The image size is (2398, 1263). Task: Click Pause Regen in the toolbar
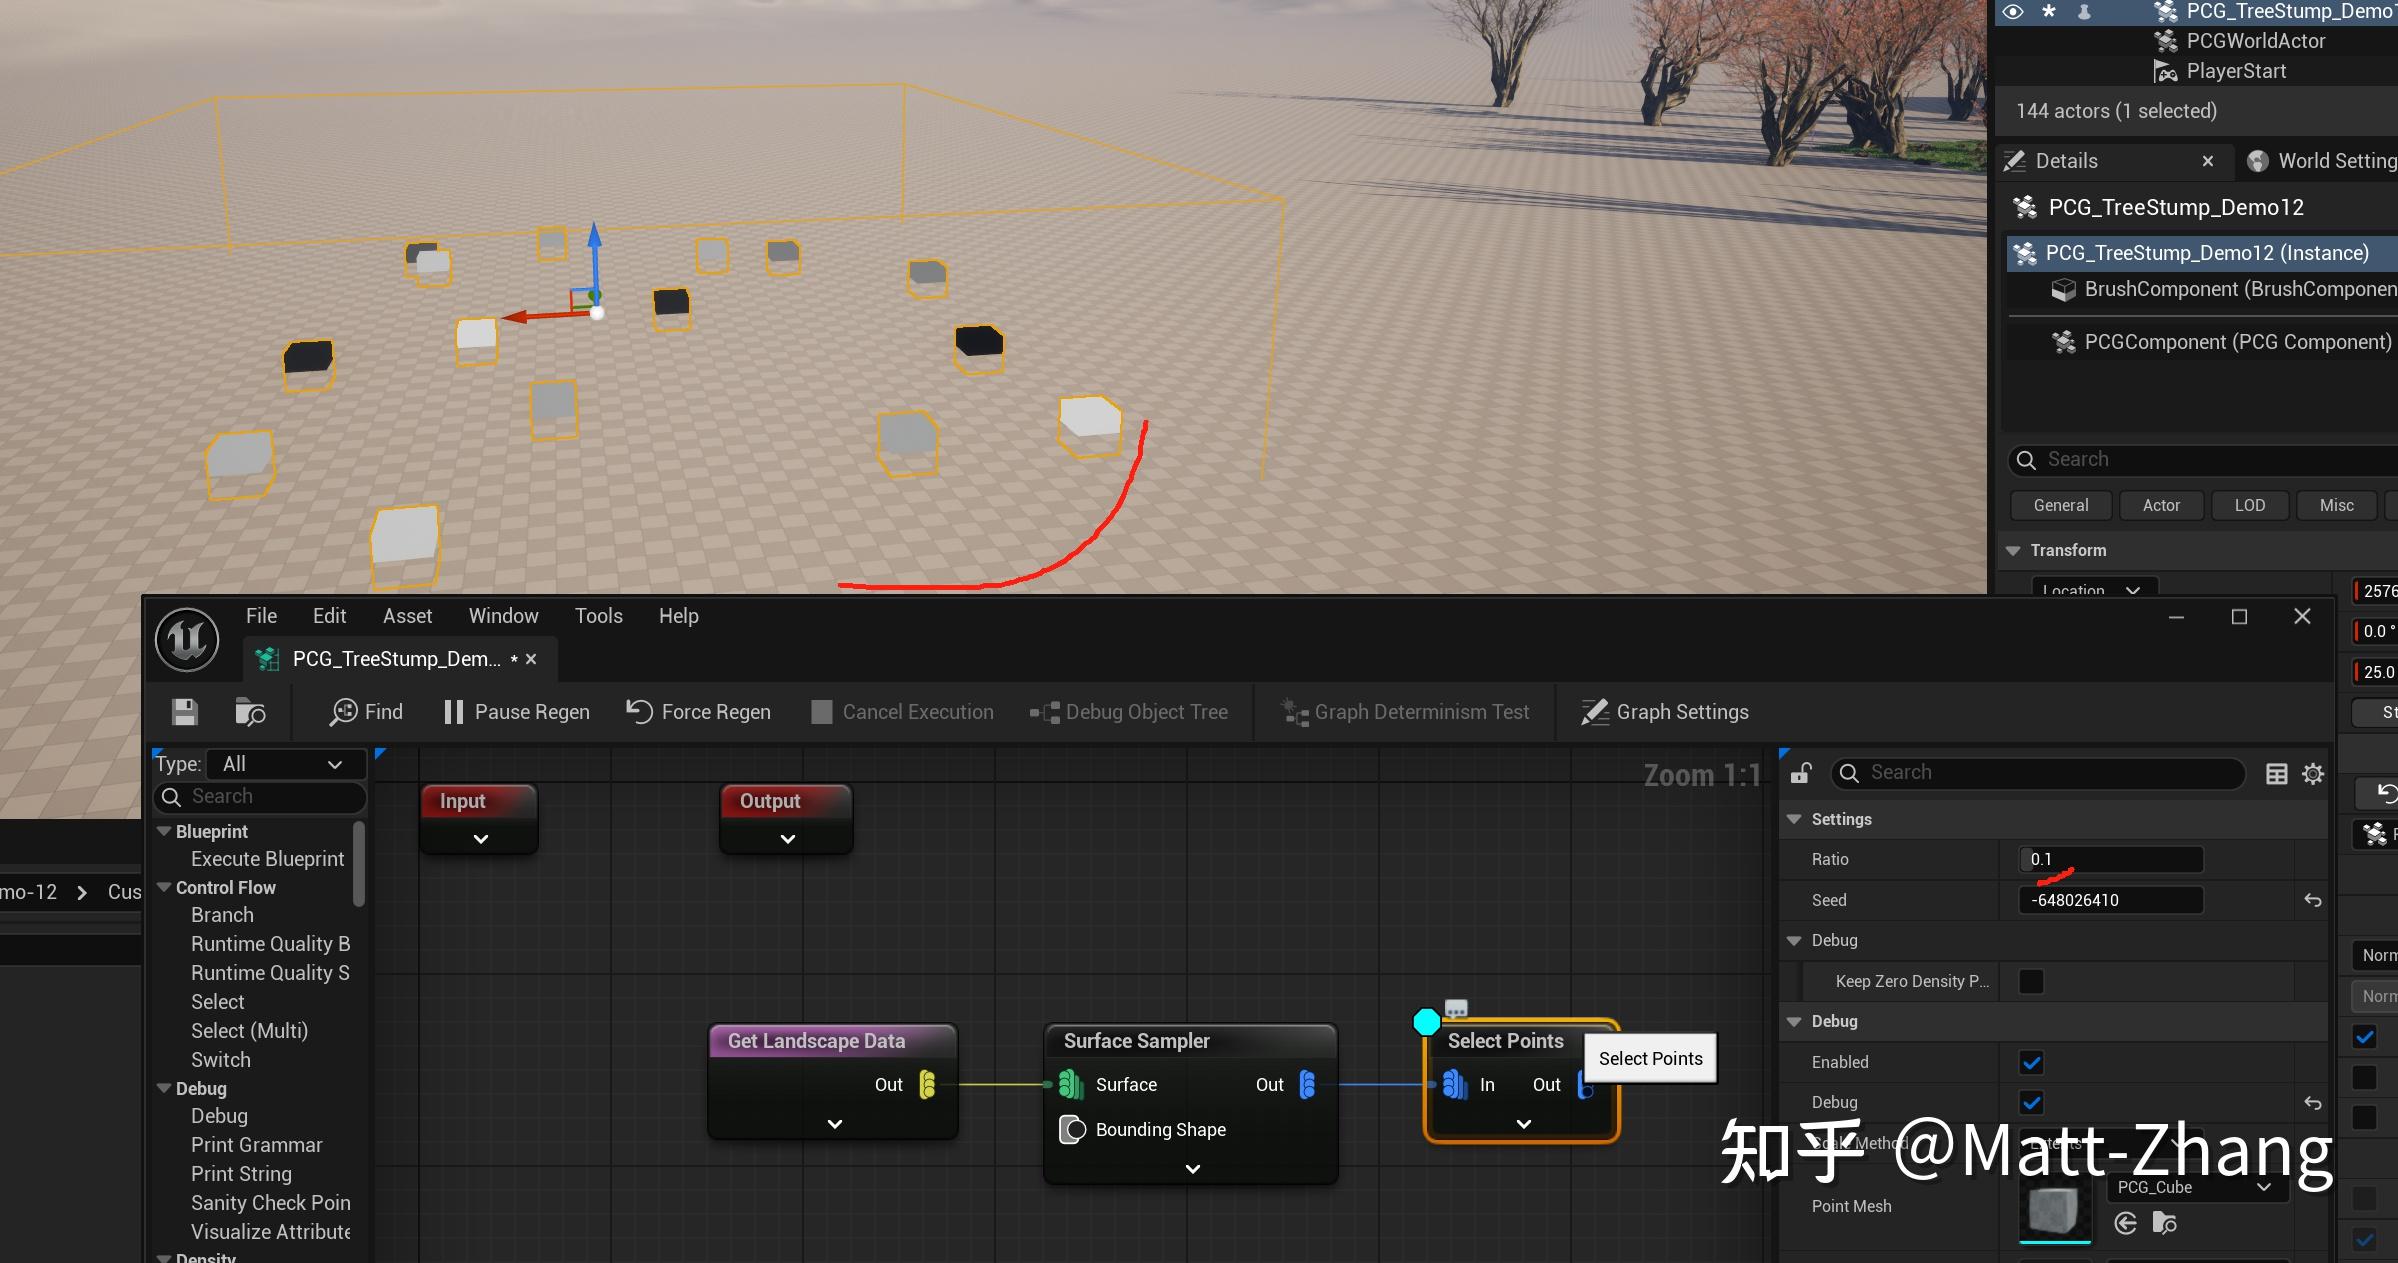coord(516,712)
